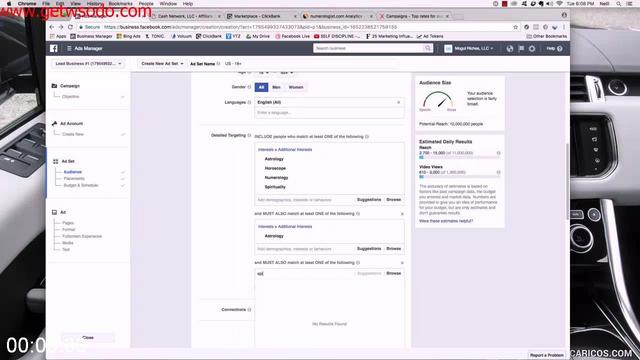Go to Placements in Ad Set sidebar
Viewport: 640px width, 360px height.
coord(74,178)
